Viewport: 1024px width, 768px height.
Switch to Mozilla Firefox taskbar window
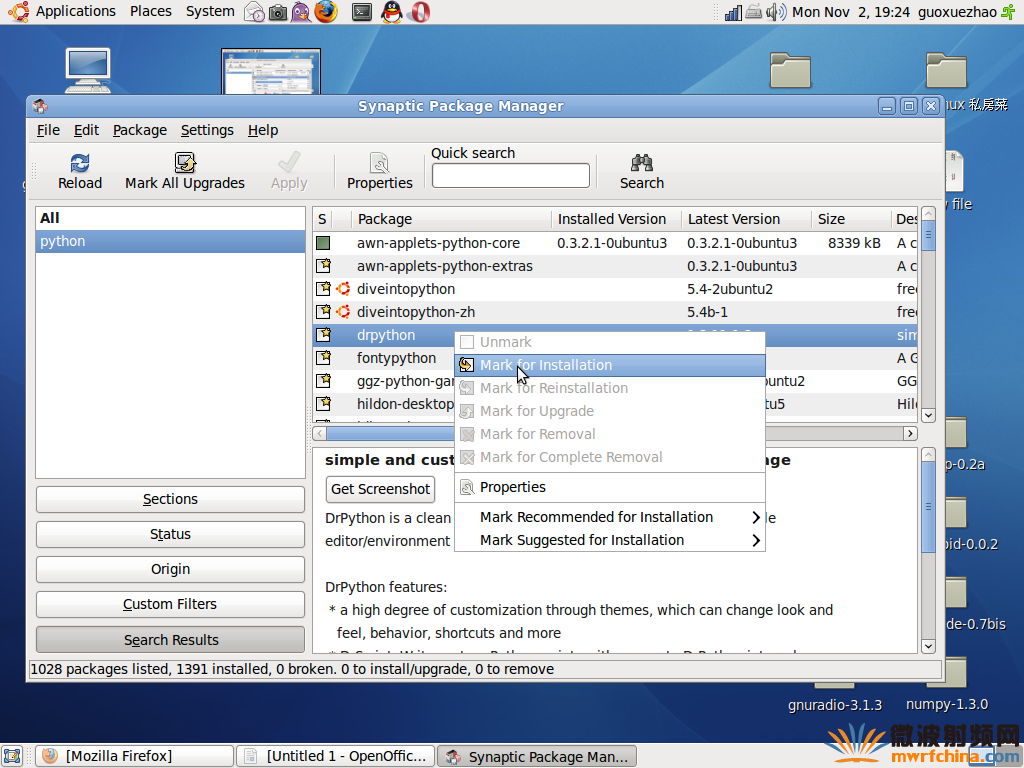coord(134,756)
